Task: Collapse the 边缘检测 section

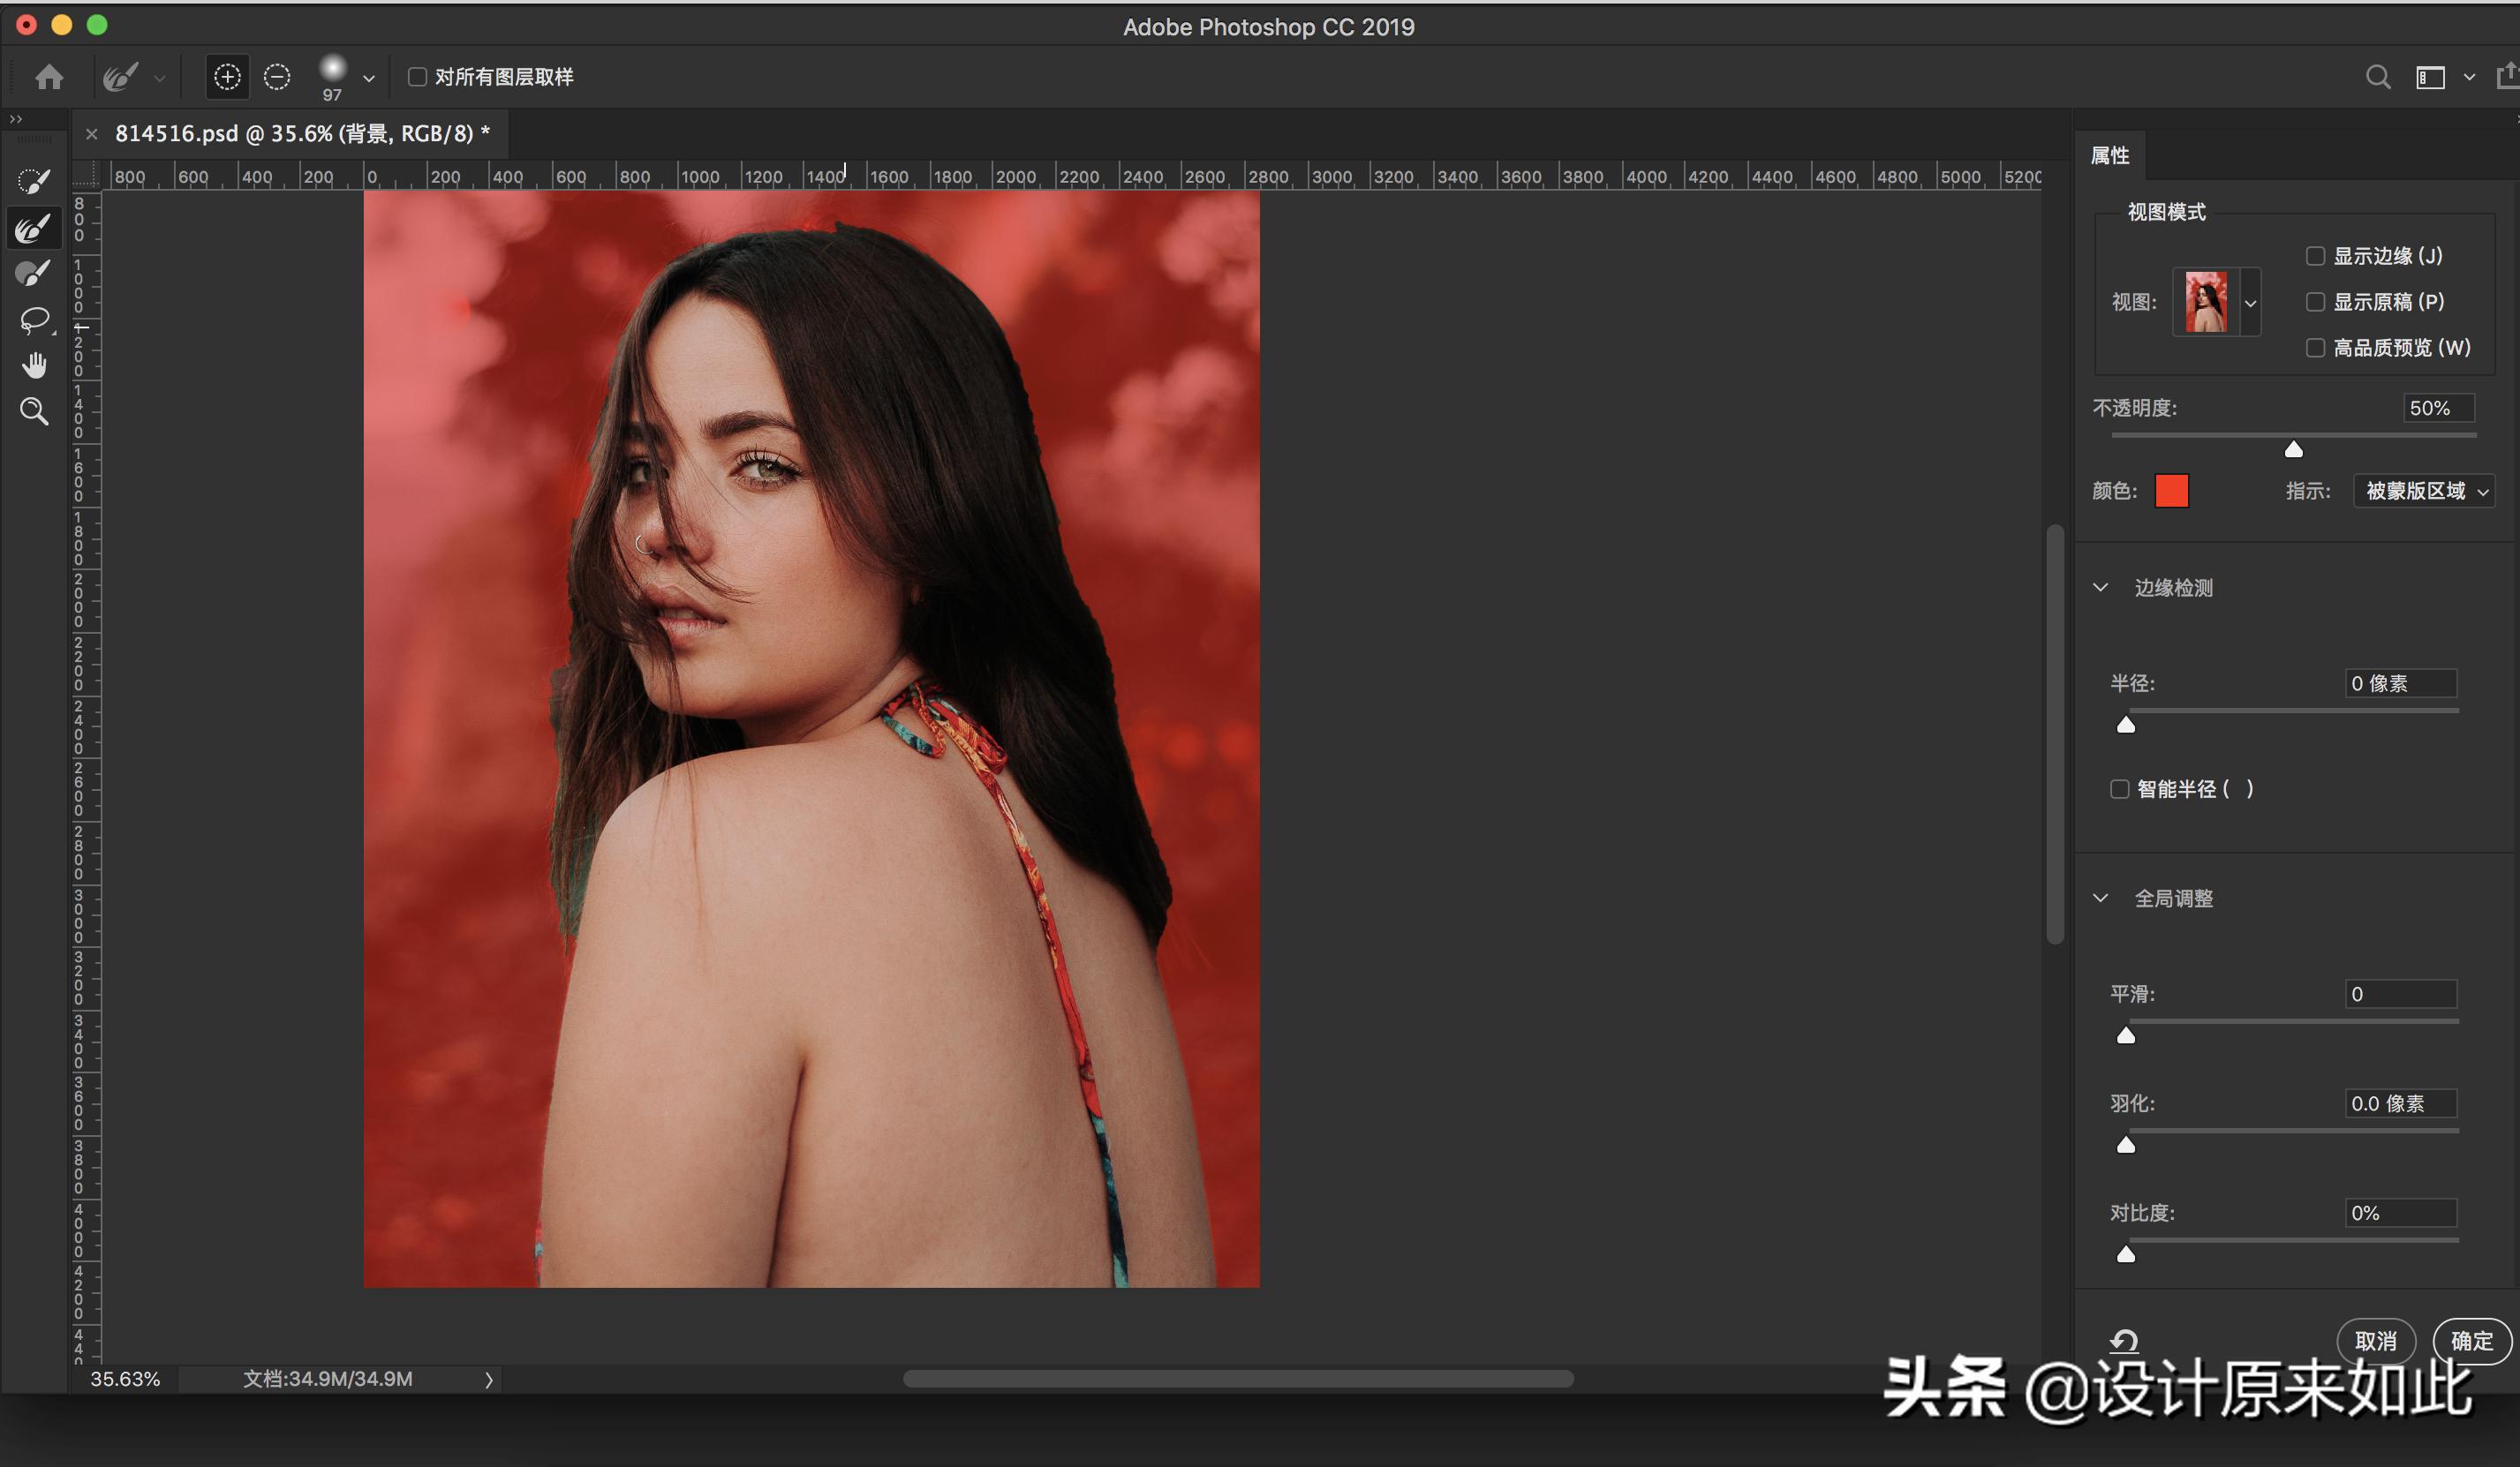Action: tap(2101, 588)
